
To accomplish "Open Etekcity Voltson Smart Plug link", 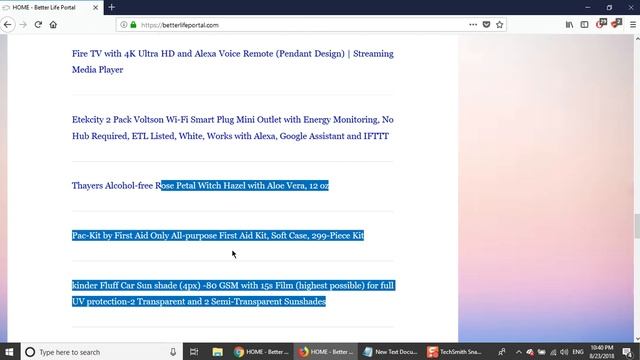I will 233,128.
